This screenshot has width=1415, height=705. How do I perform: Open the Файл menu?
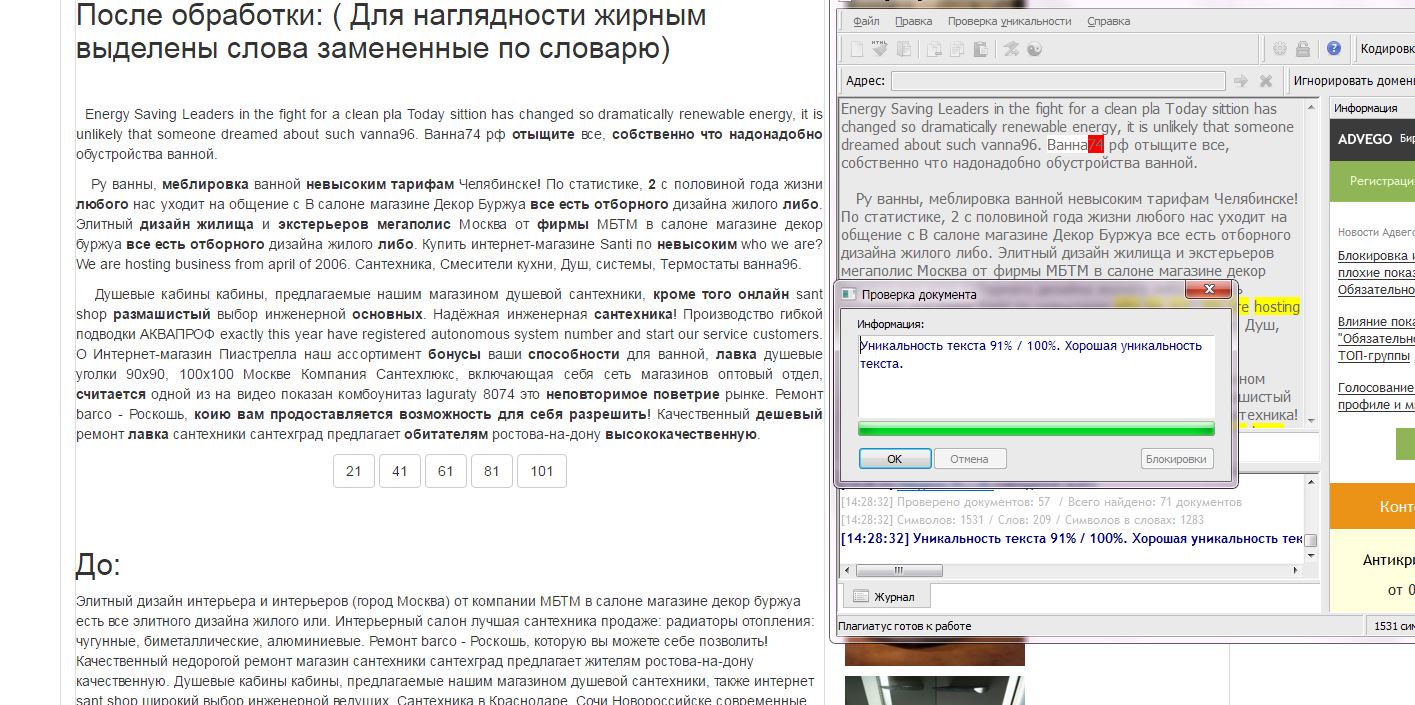click(x=866, y=21)
